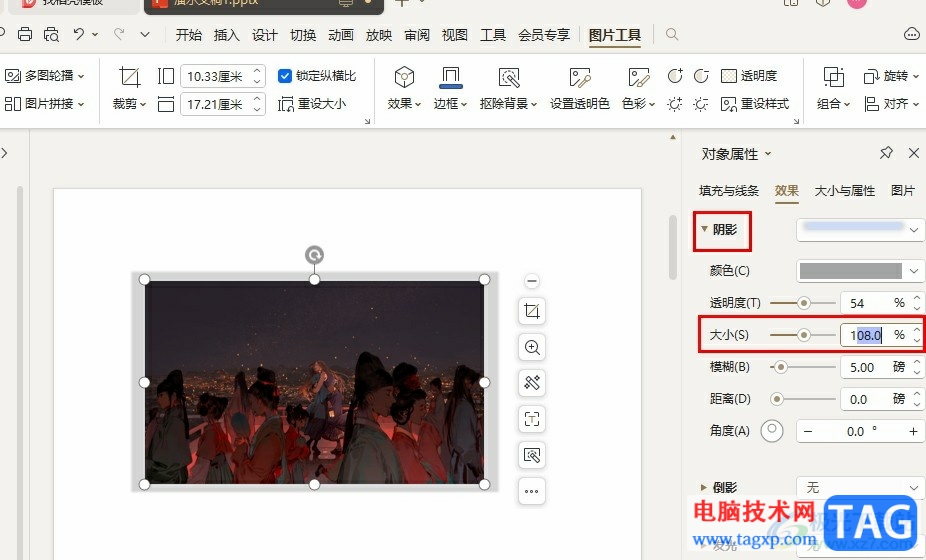
Task: Select the 图片工具 tab
Action: 615,35
